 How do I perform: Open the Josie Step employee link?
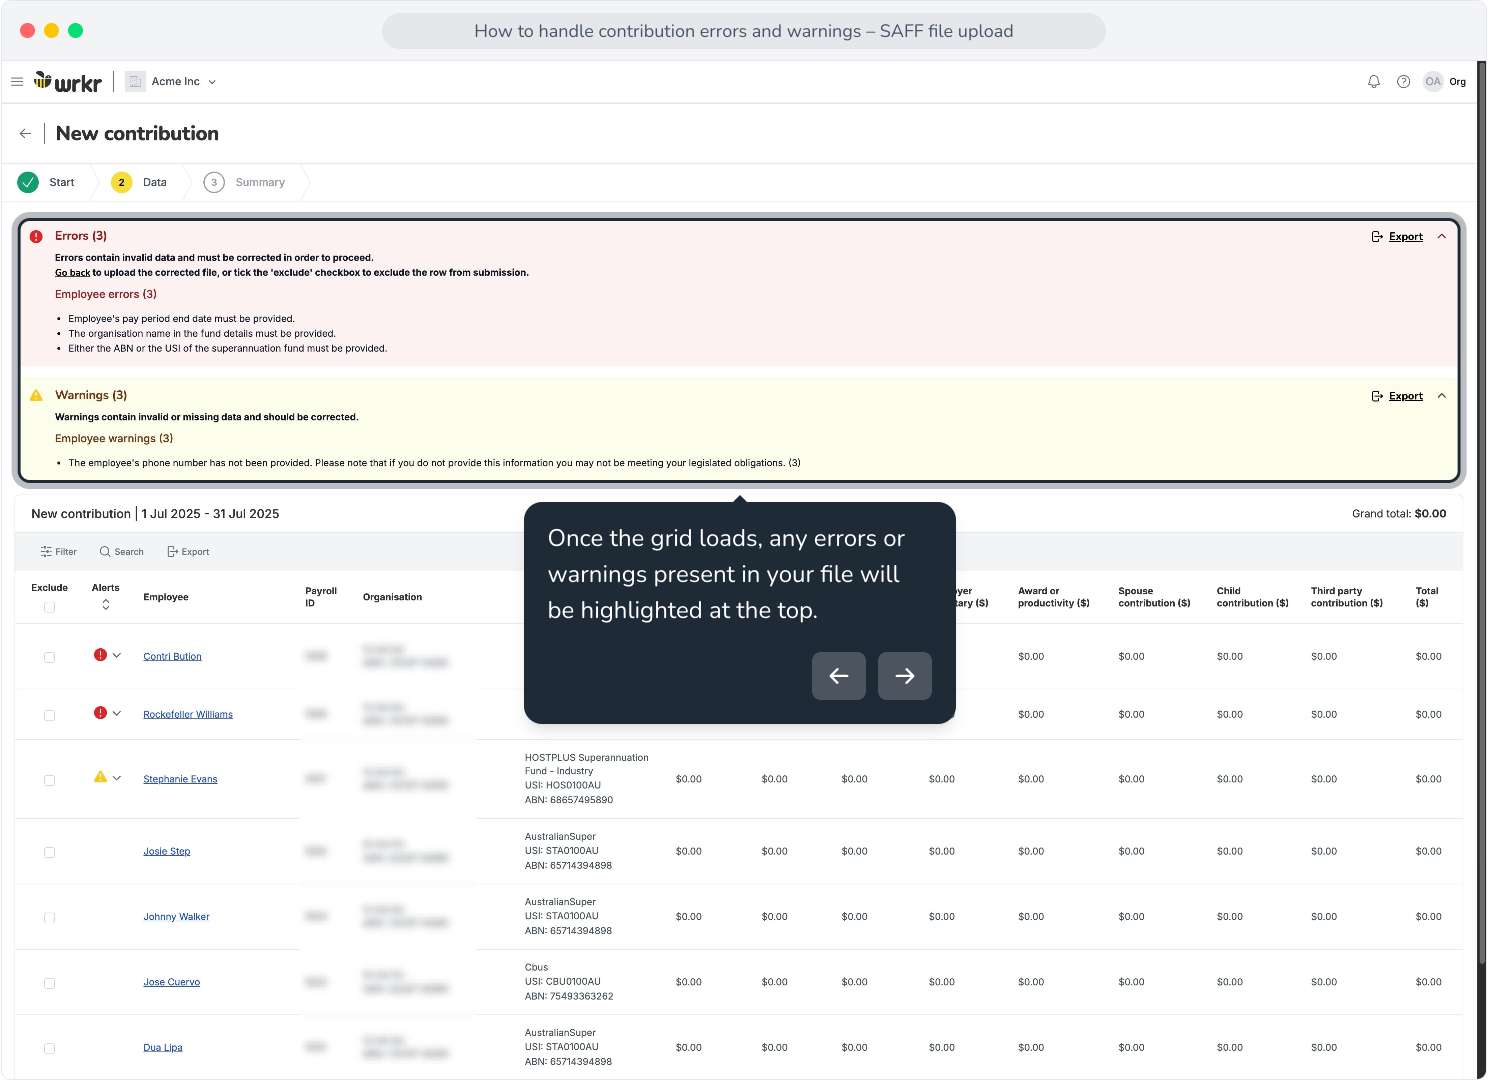click(167, 852)
